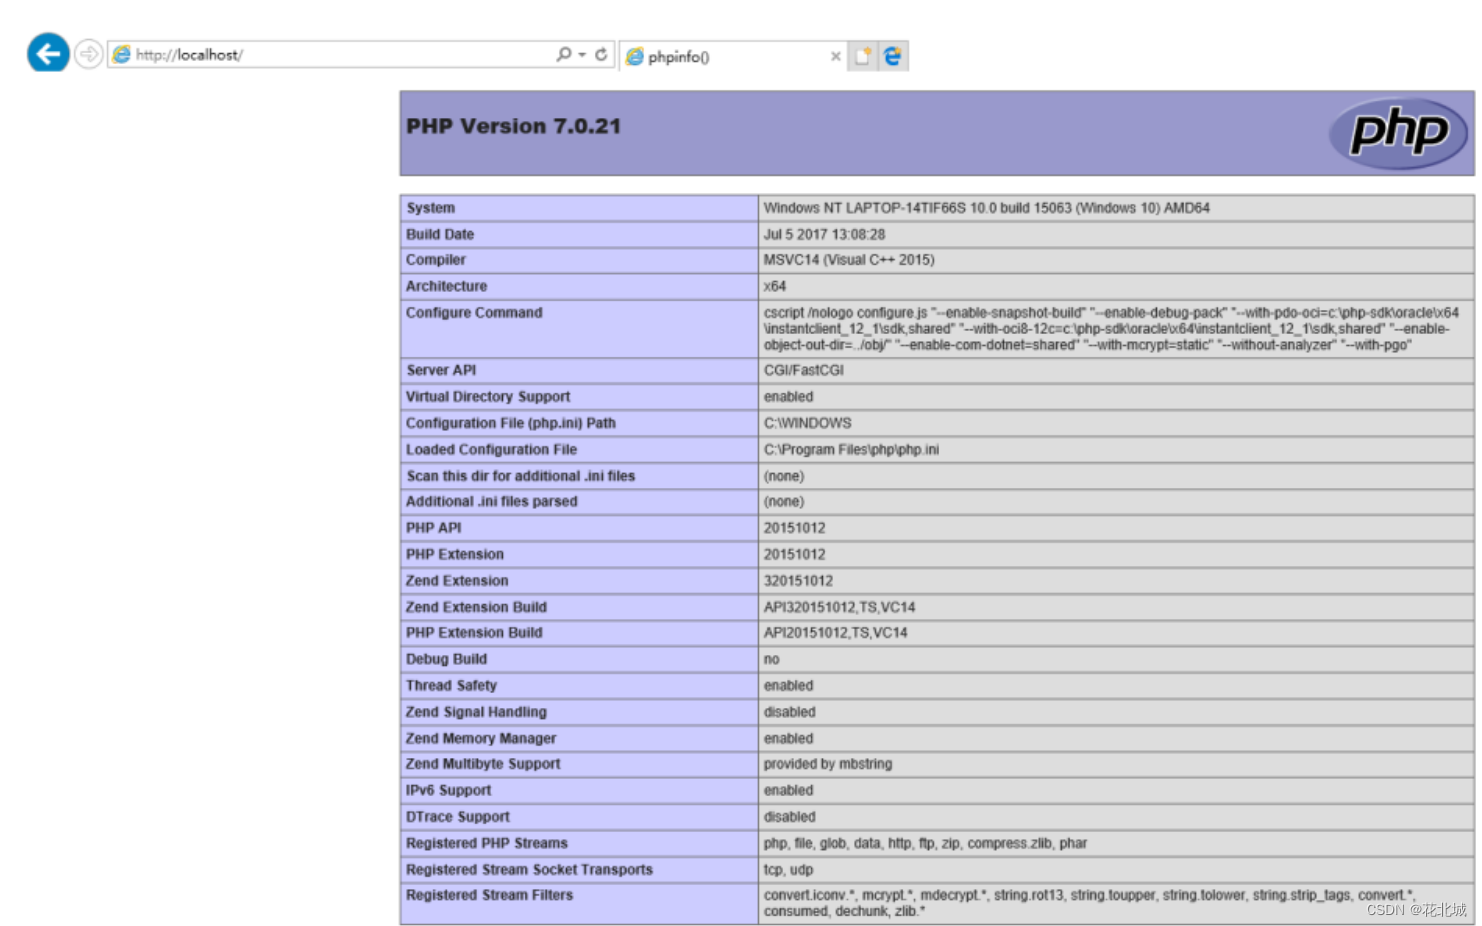
Task: Click the 'PHP Extension Build' label
Action: tap(474, 633)
